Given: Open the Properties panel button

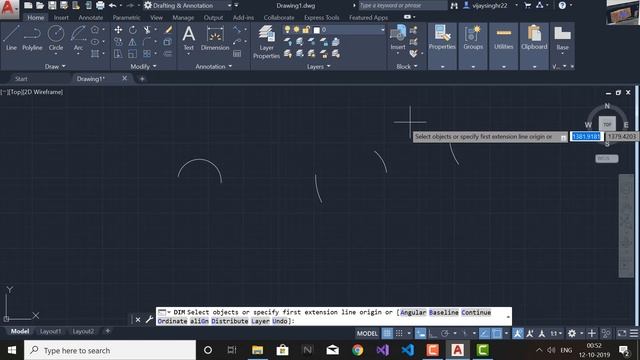Looking at the screenshot, I should 442,46.
